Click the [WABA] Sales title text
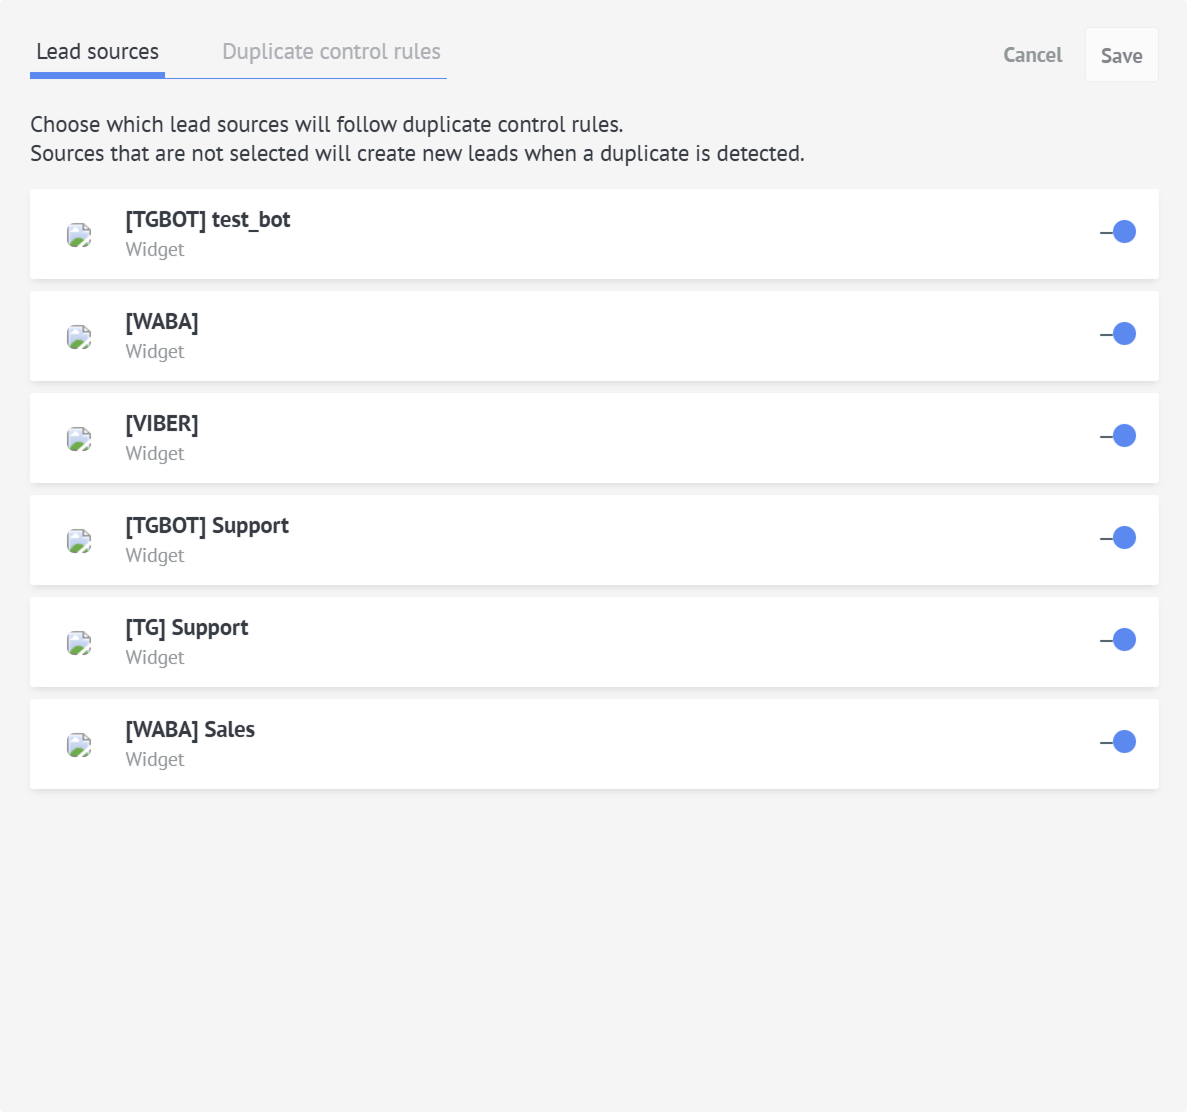This screenshot has height=1112, width=1187. coord(190,730)
